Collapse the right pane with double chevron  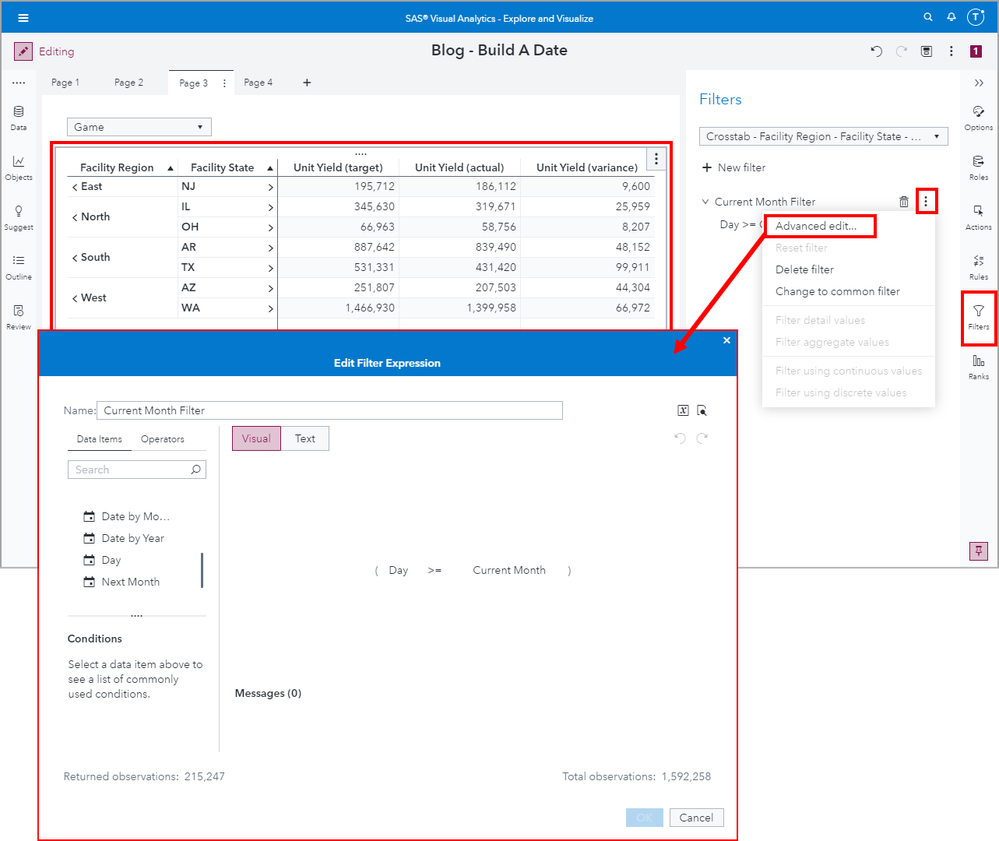[x=979, y=83]
